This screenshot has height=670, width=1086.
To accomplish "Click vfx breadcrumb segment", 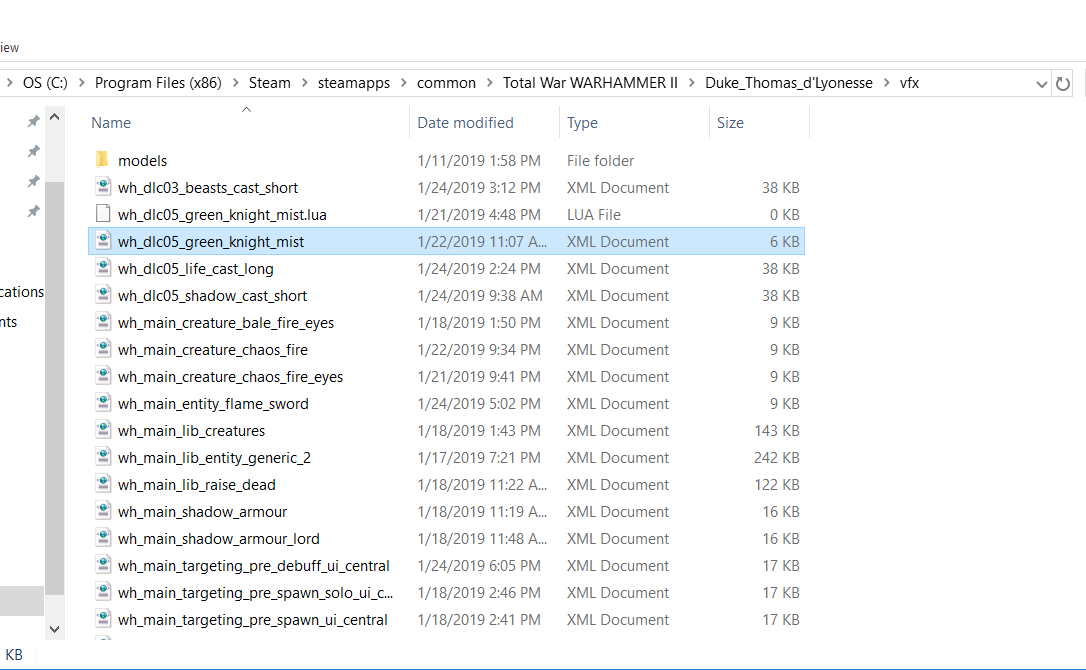I will click(909, 82).
